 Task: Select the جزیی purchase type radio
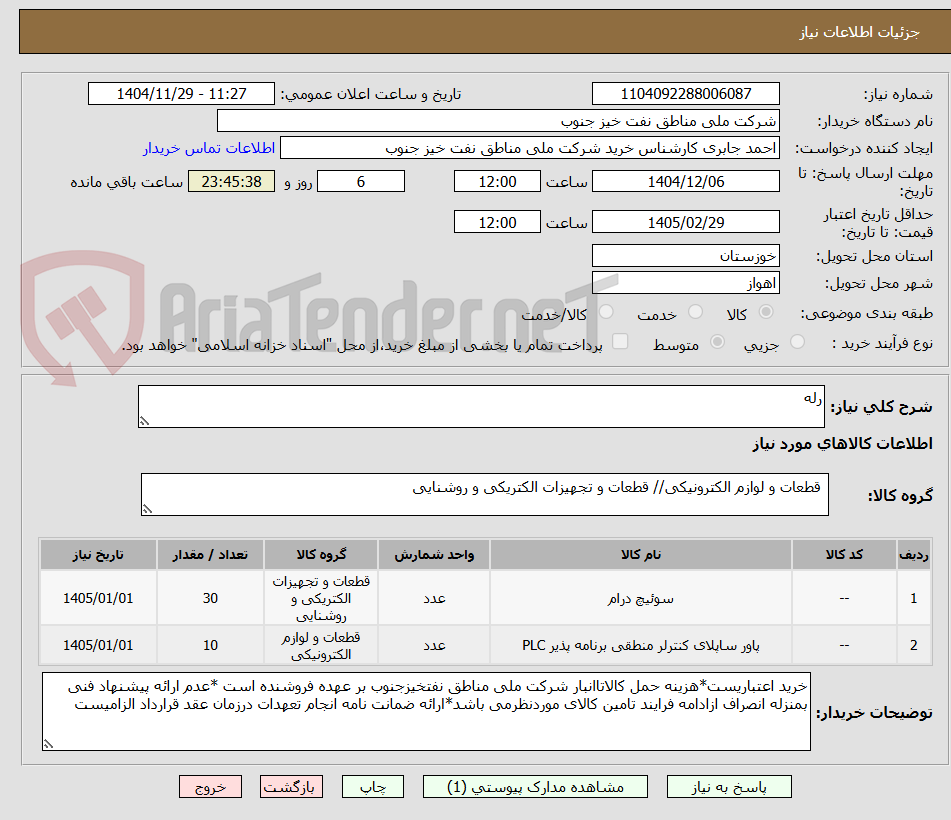[x=798, y=342]
